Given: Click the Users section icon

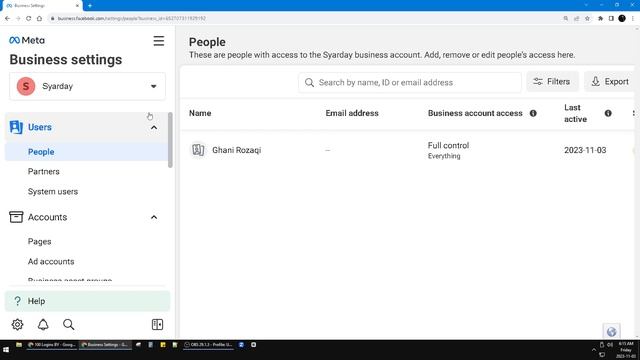Looking at the screenshot, I should click(x=16, y=127).
